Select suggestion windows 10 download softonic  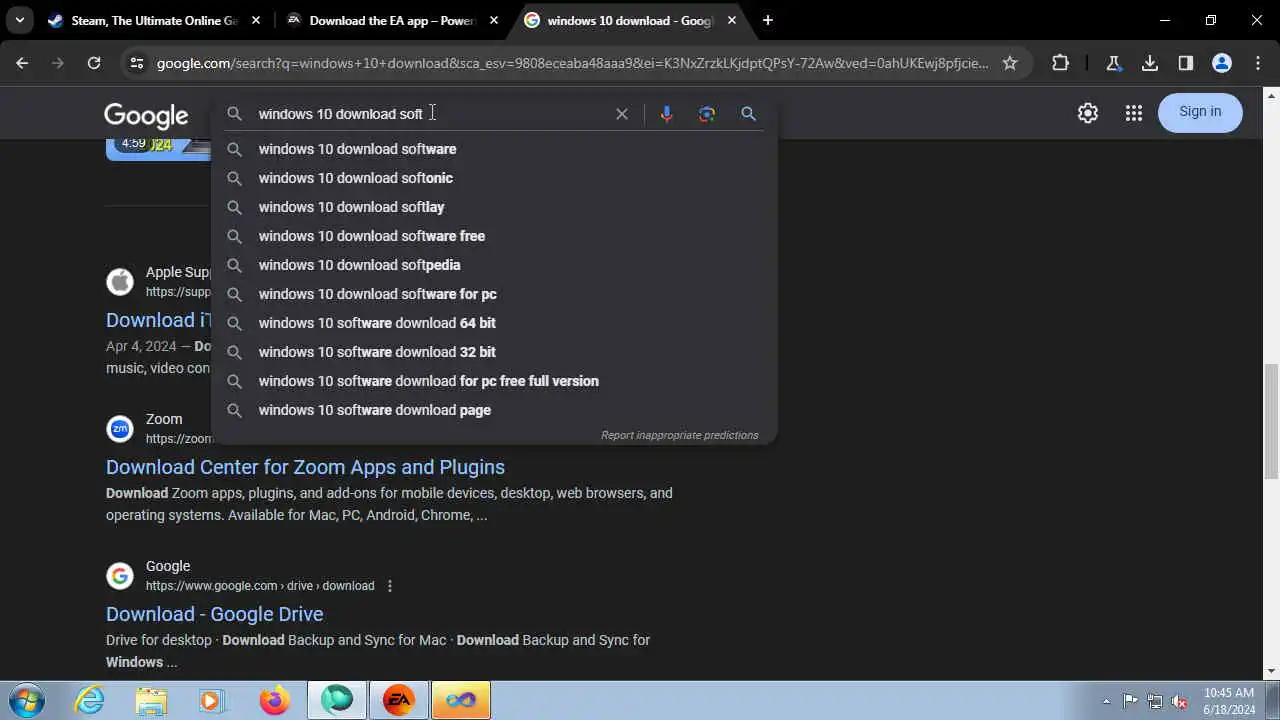(x=494, y=178)
